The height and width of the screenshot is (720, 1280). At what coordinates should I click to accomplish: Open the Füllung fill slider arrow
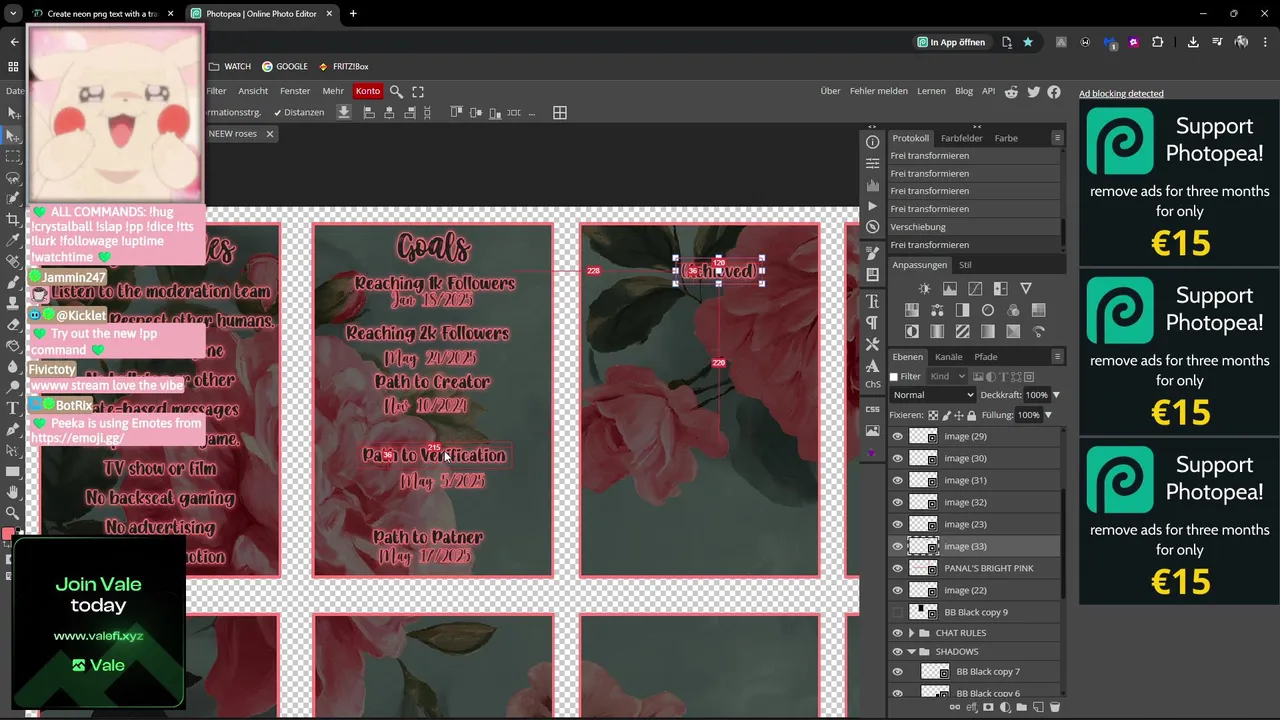pos(1048,415)
